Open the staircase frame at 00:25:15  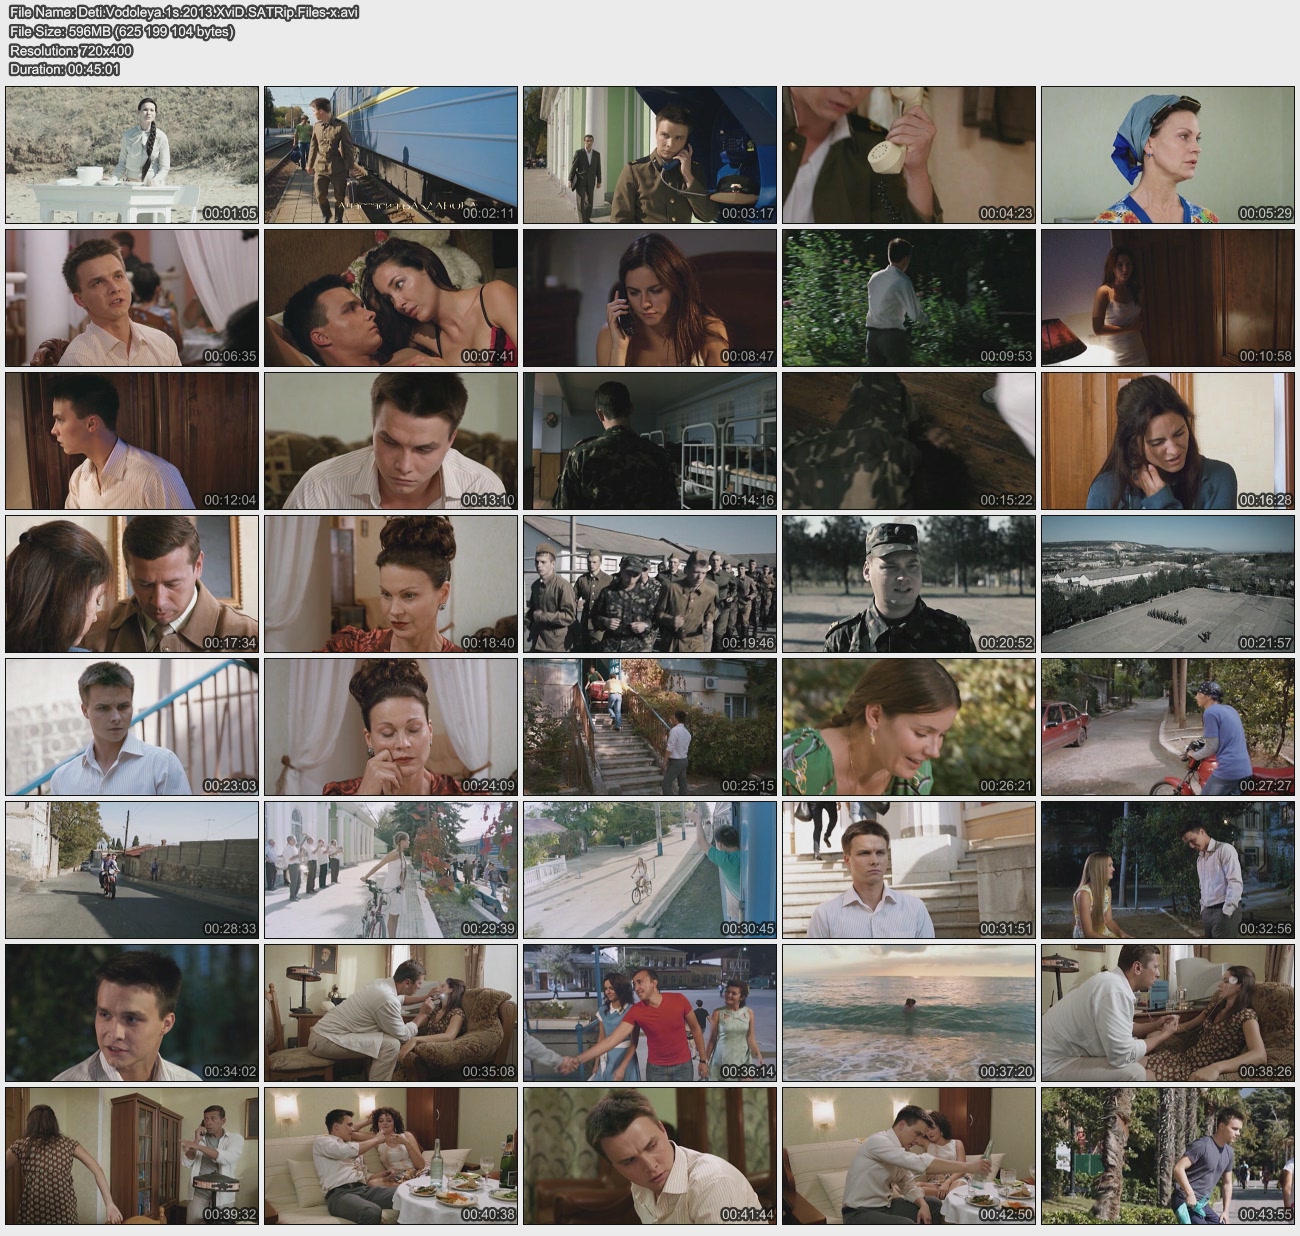tap(650, 727)
